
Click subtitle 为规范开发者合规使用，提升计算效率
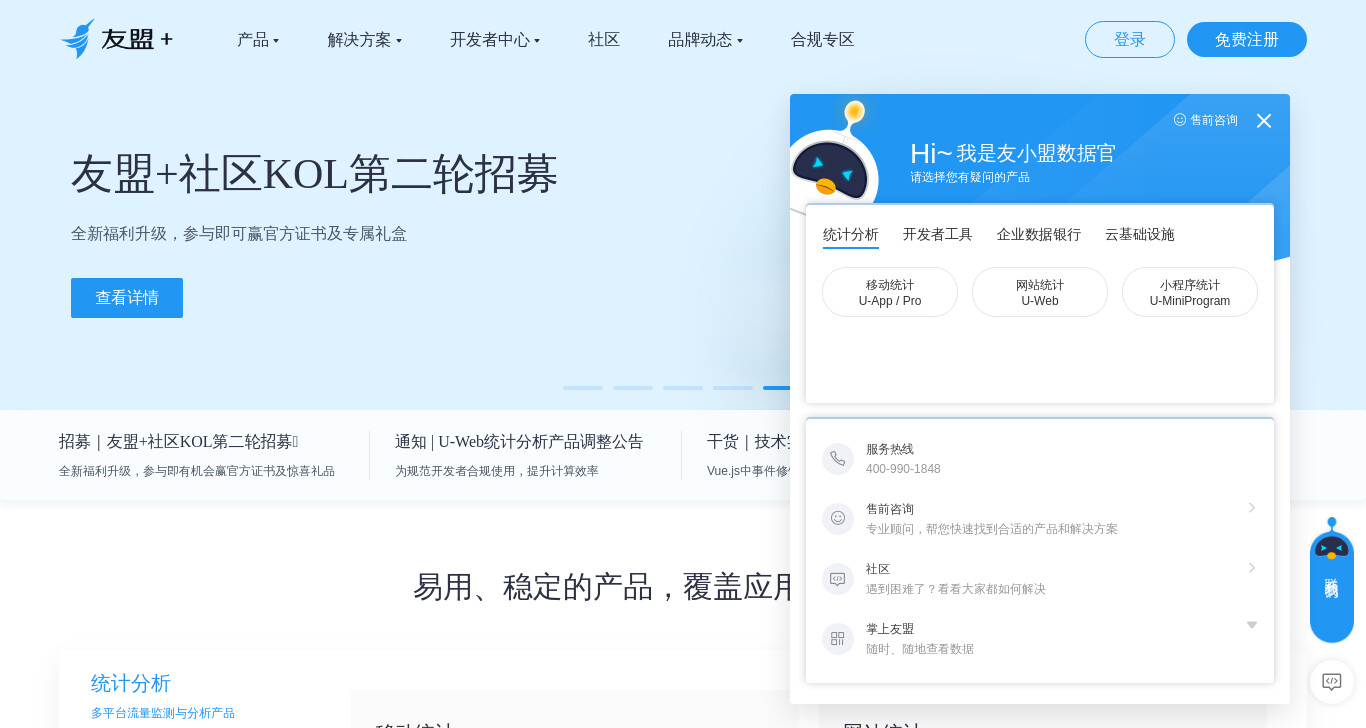click(497, 471)
